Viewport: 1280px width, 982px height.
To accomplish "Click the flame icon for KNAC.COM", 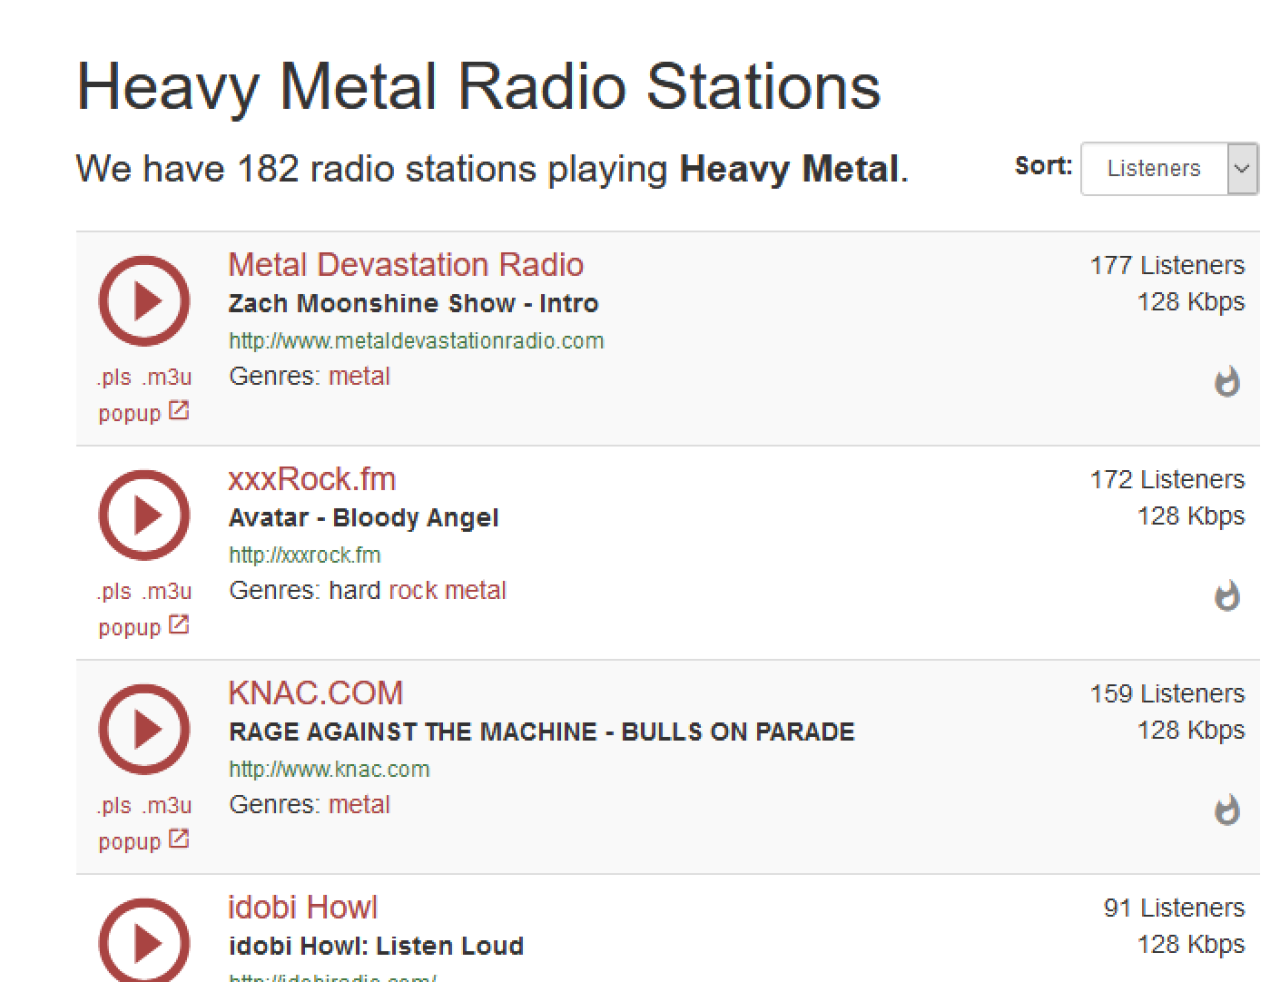I will (x=1227, y=810).
